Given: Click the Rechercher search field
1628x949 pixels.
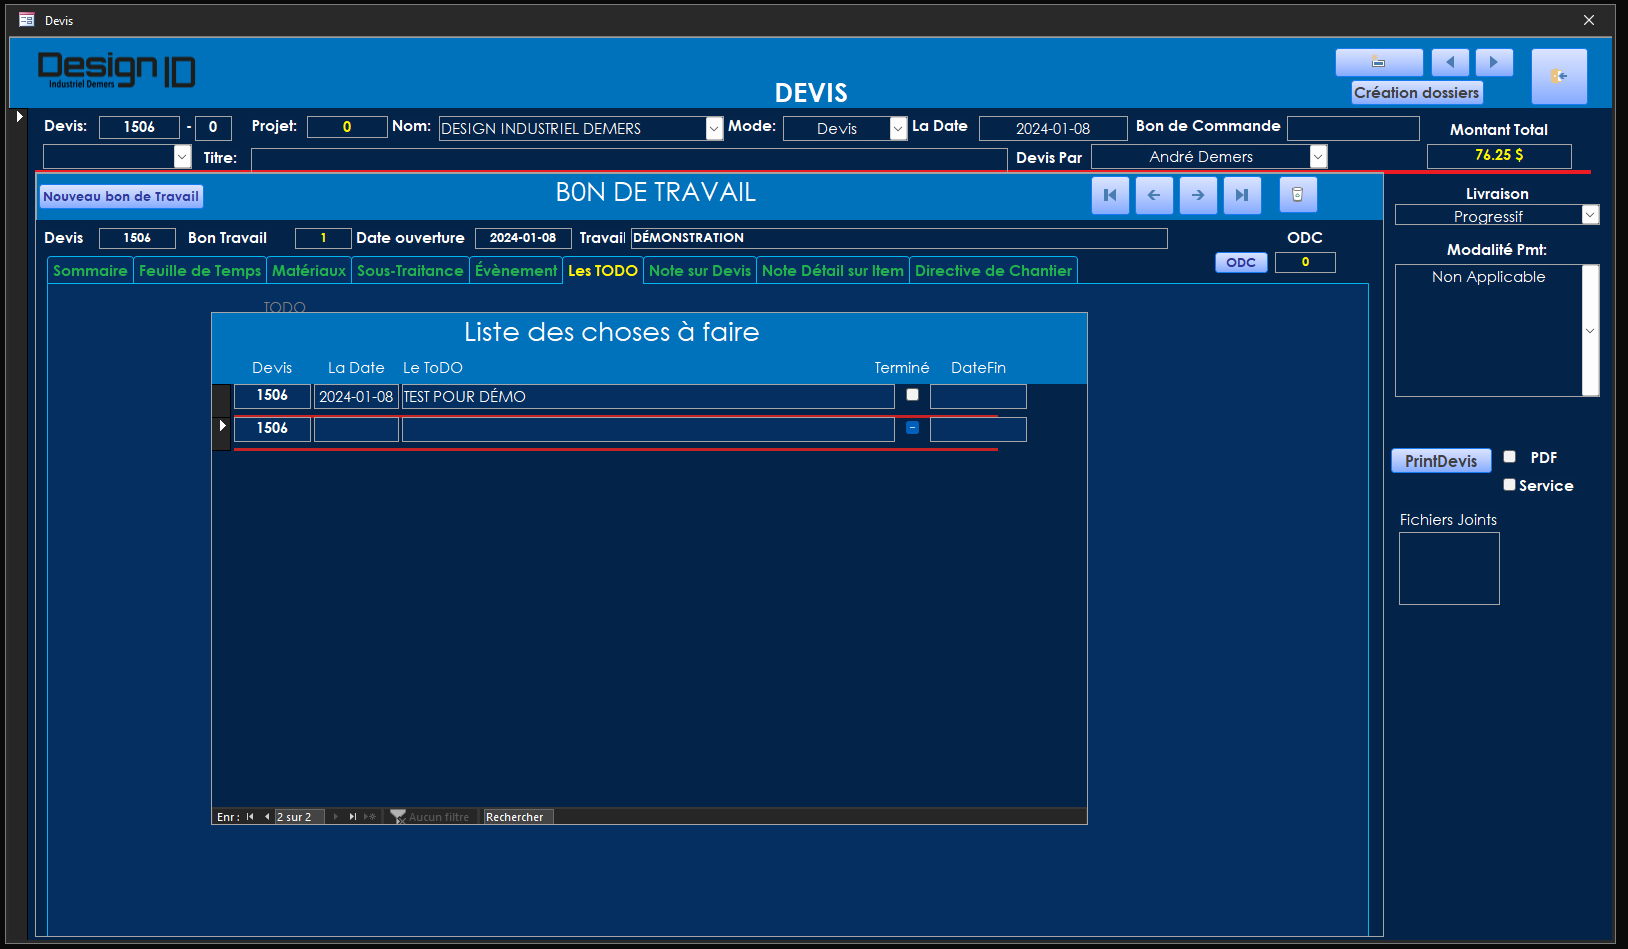Looking at the screenshot, I should pyautogui.click(x=517, y=817).
